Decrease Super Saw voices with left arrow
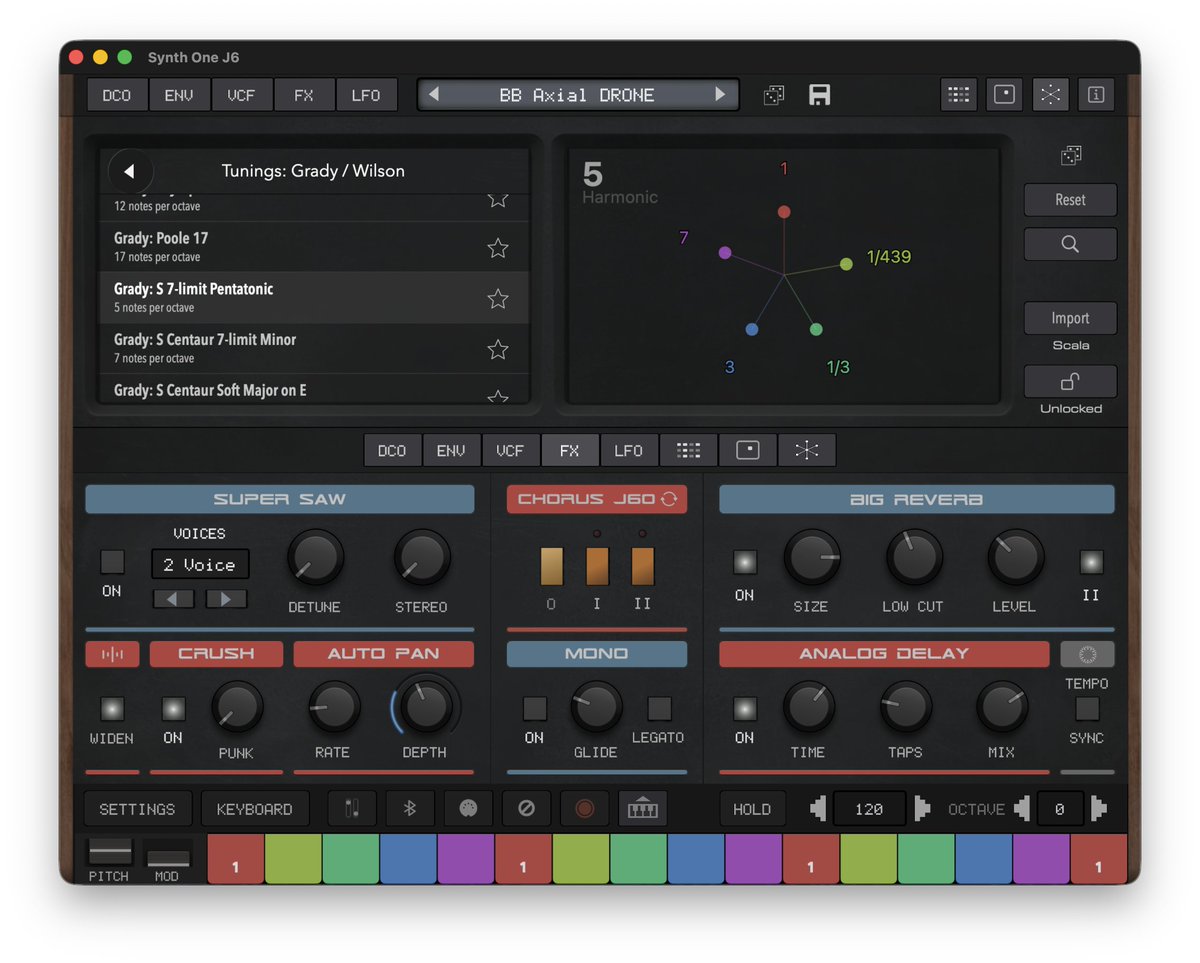Screen dimensions: 1200x963 (x=173, y=599)
